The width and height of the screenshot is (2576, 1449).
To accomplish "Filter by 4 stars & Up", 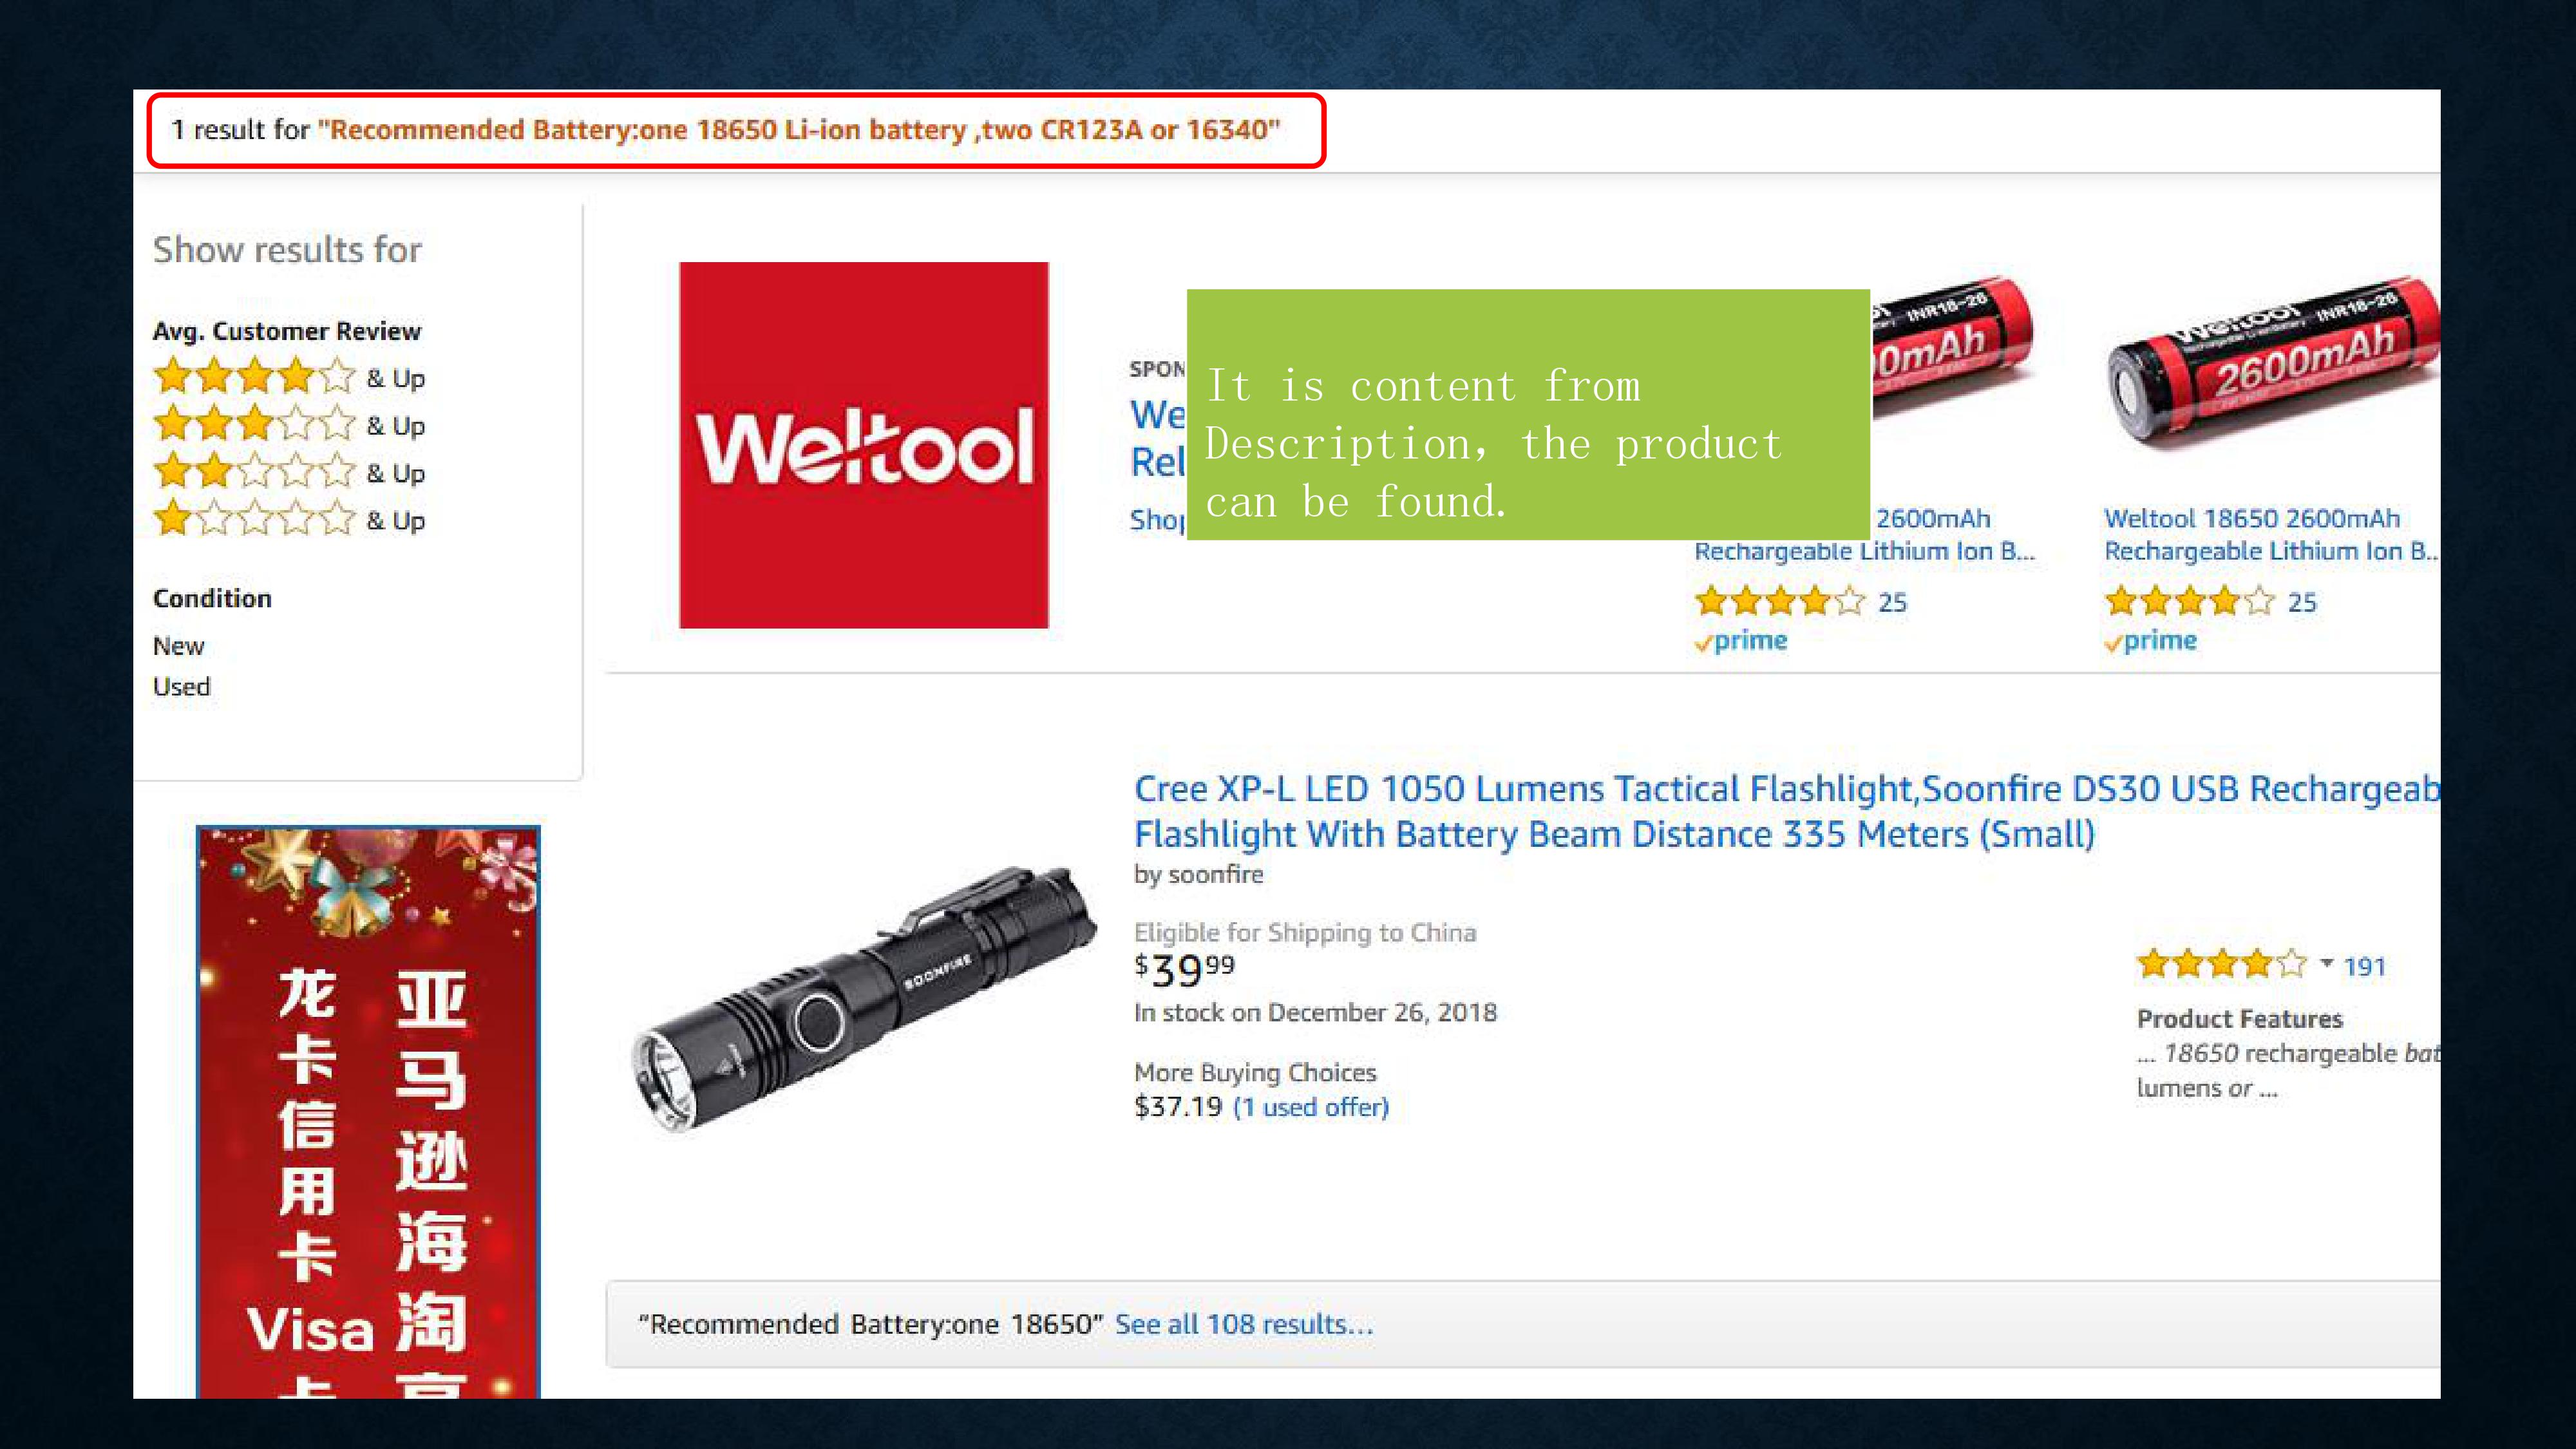I will click(289, 378).
